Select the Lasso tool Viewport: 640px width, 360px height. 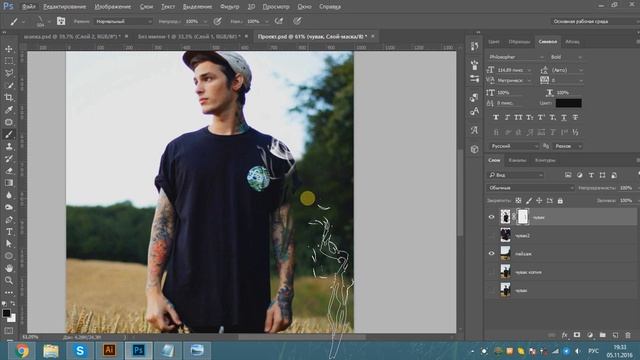[x=9, y=73]
